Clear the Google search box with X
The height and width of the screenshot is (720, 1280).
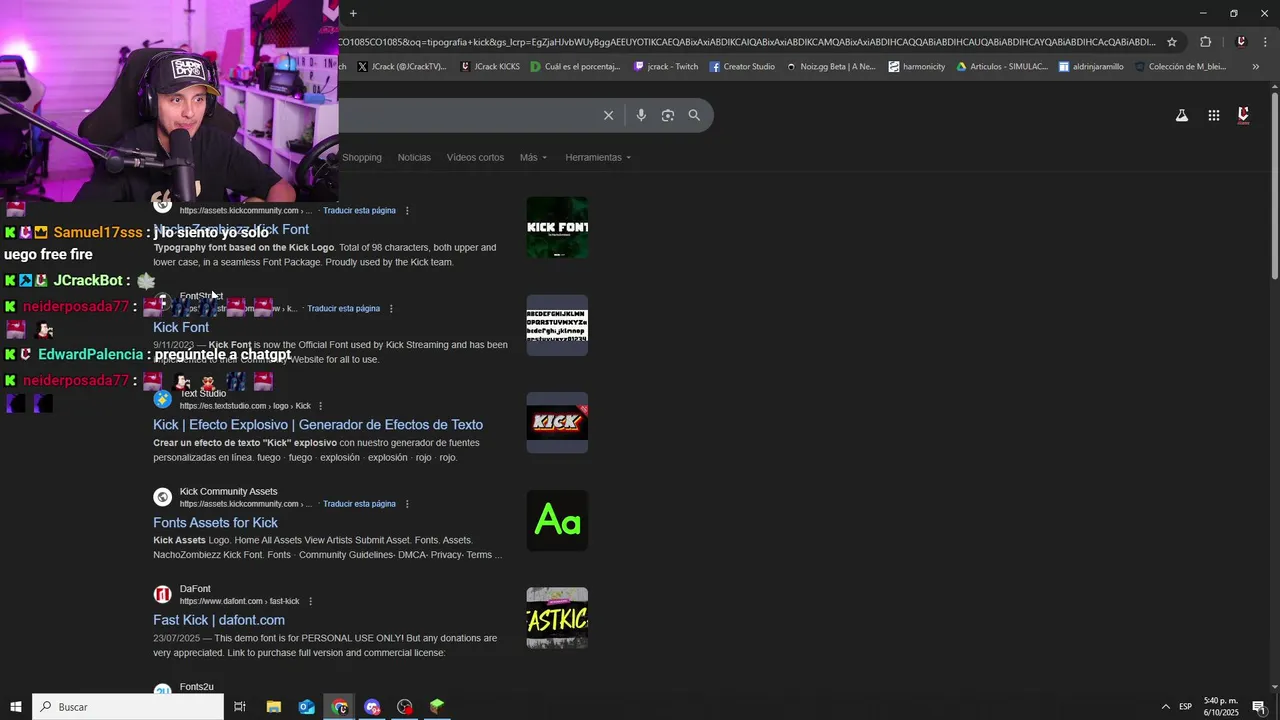click(608, 115)
